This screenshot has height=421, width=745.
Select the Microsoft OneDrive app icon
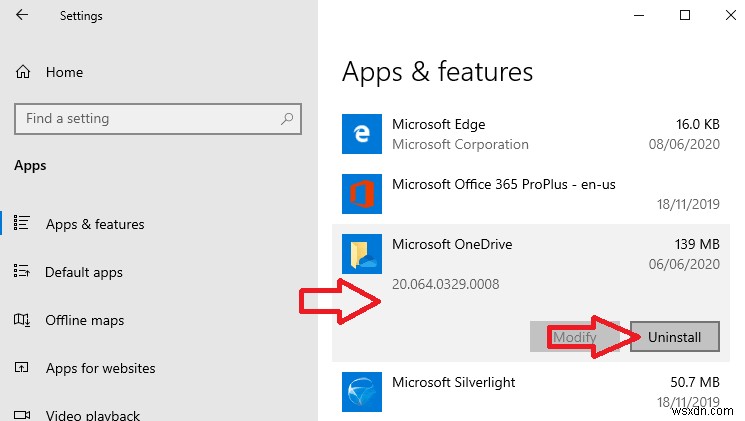pyautogui.click(x=362, y=254)
